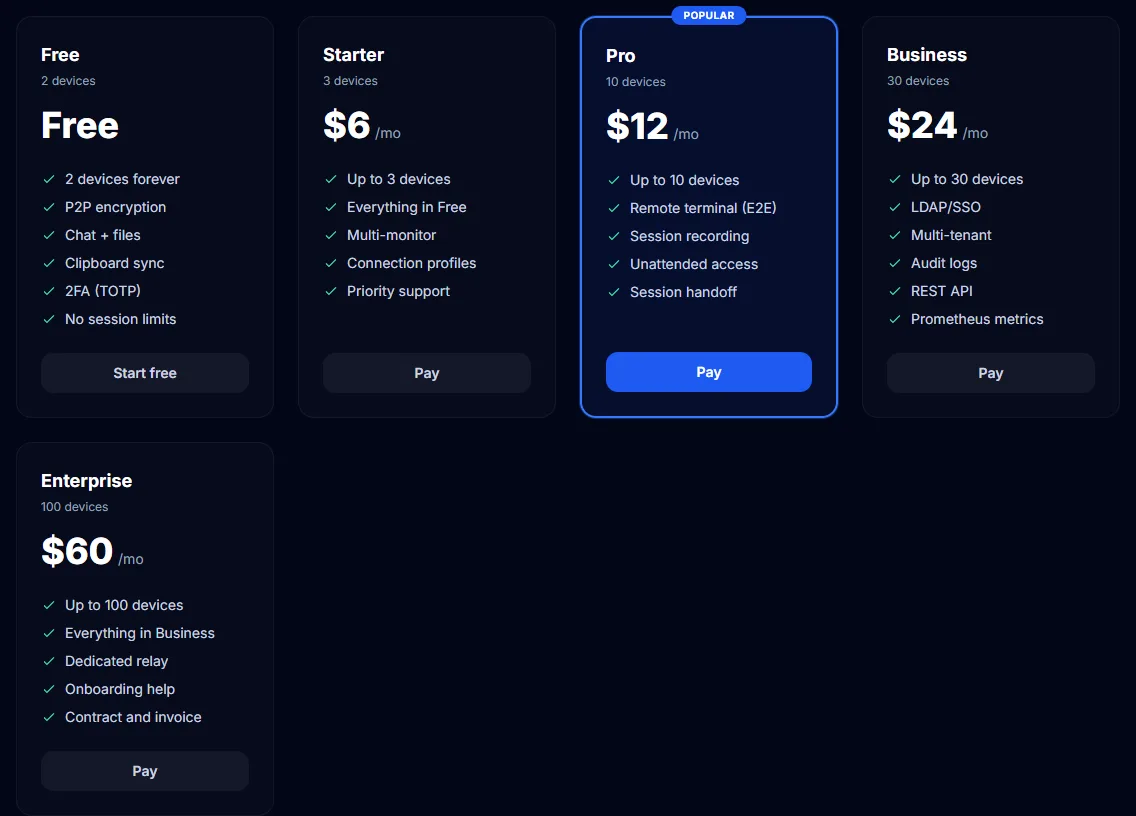The width and height of the screenshot is (1136, 816).
Task: Click checkmark beside Prometheus metrics
Action: (x=895, y=319)
